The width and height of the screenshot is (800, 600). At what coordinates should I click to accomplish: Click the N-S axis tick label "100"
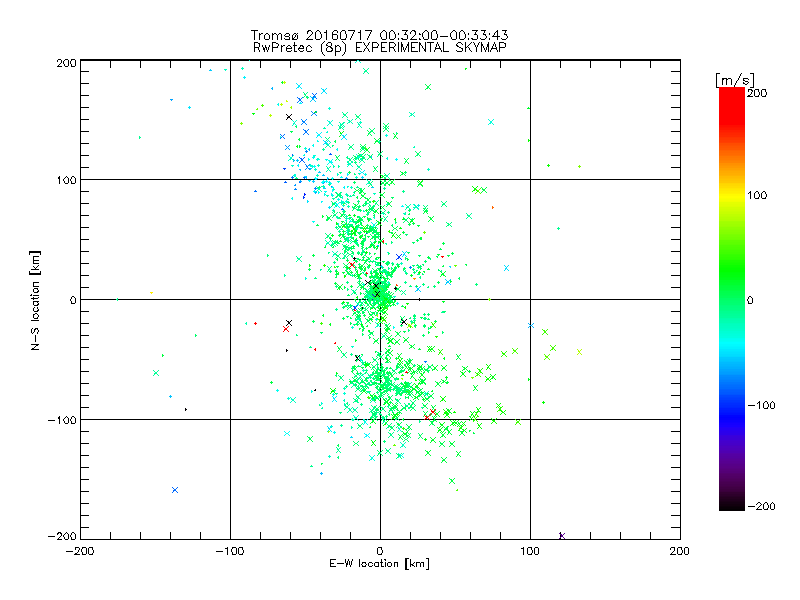[66, 180]
